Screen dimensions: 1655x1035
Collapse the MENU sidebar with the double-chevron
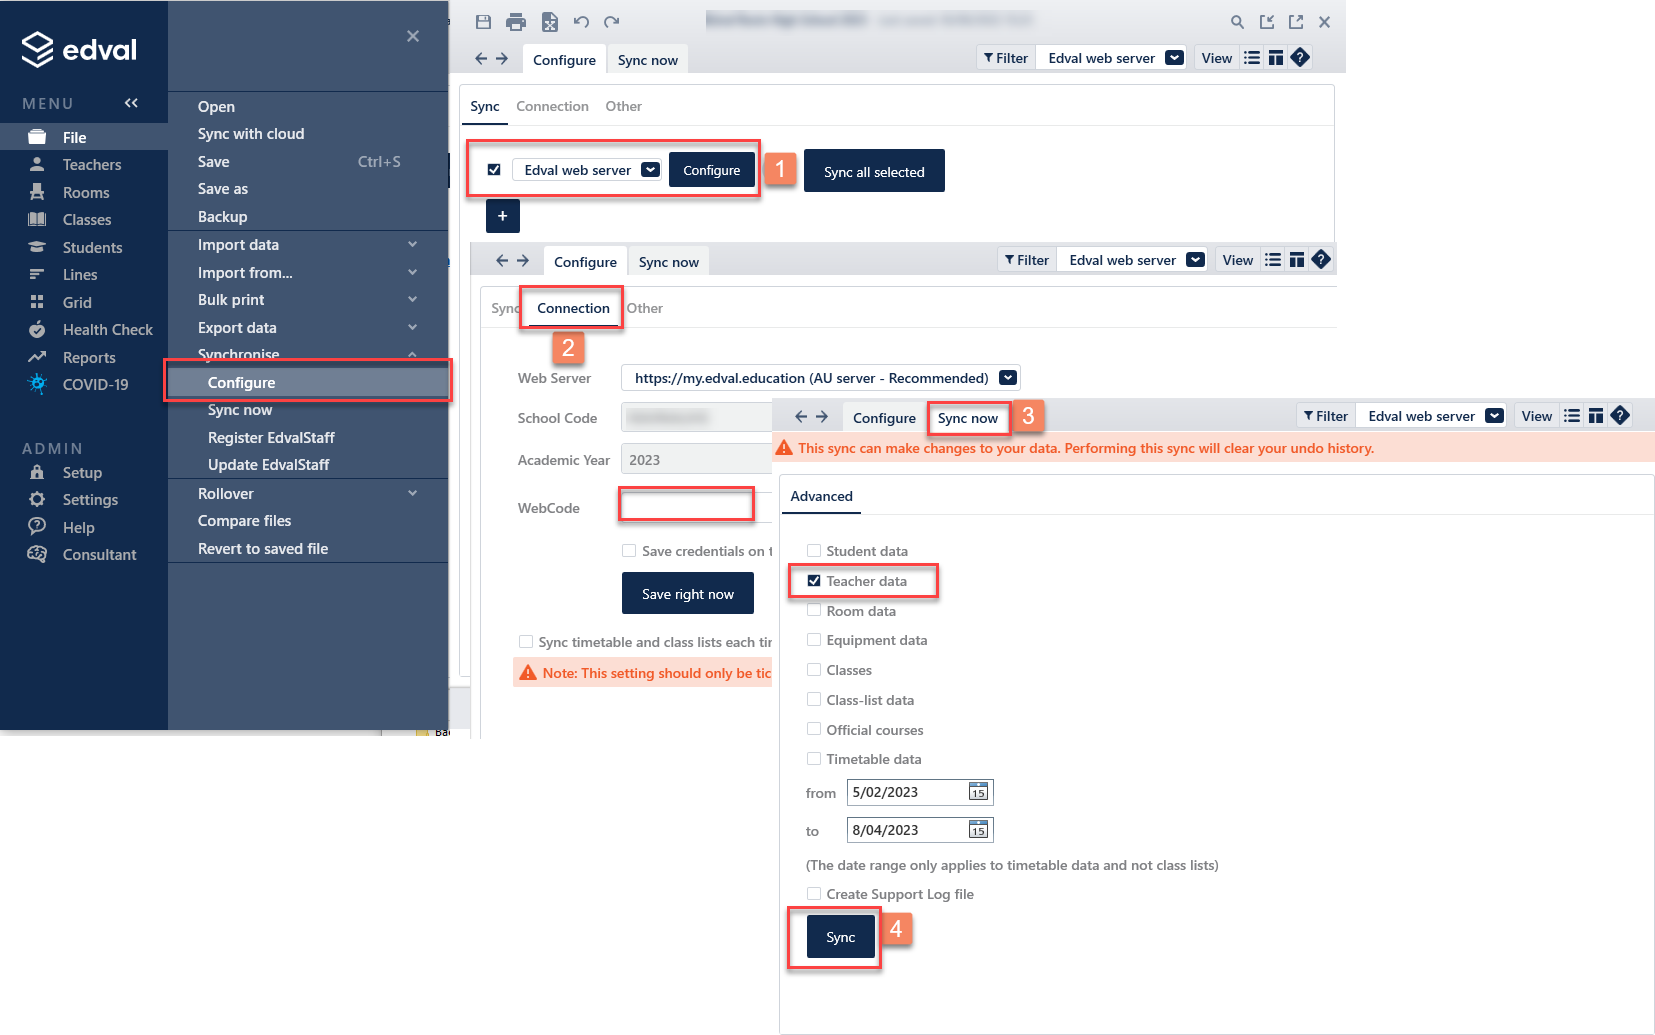coord(131,103)
